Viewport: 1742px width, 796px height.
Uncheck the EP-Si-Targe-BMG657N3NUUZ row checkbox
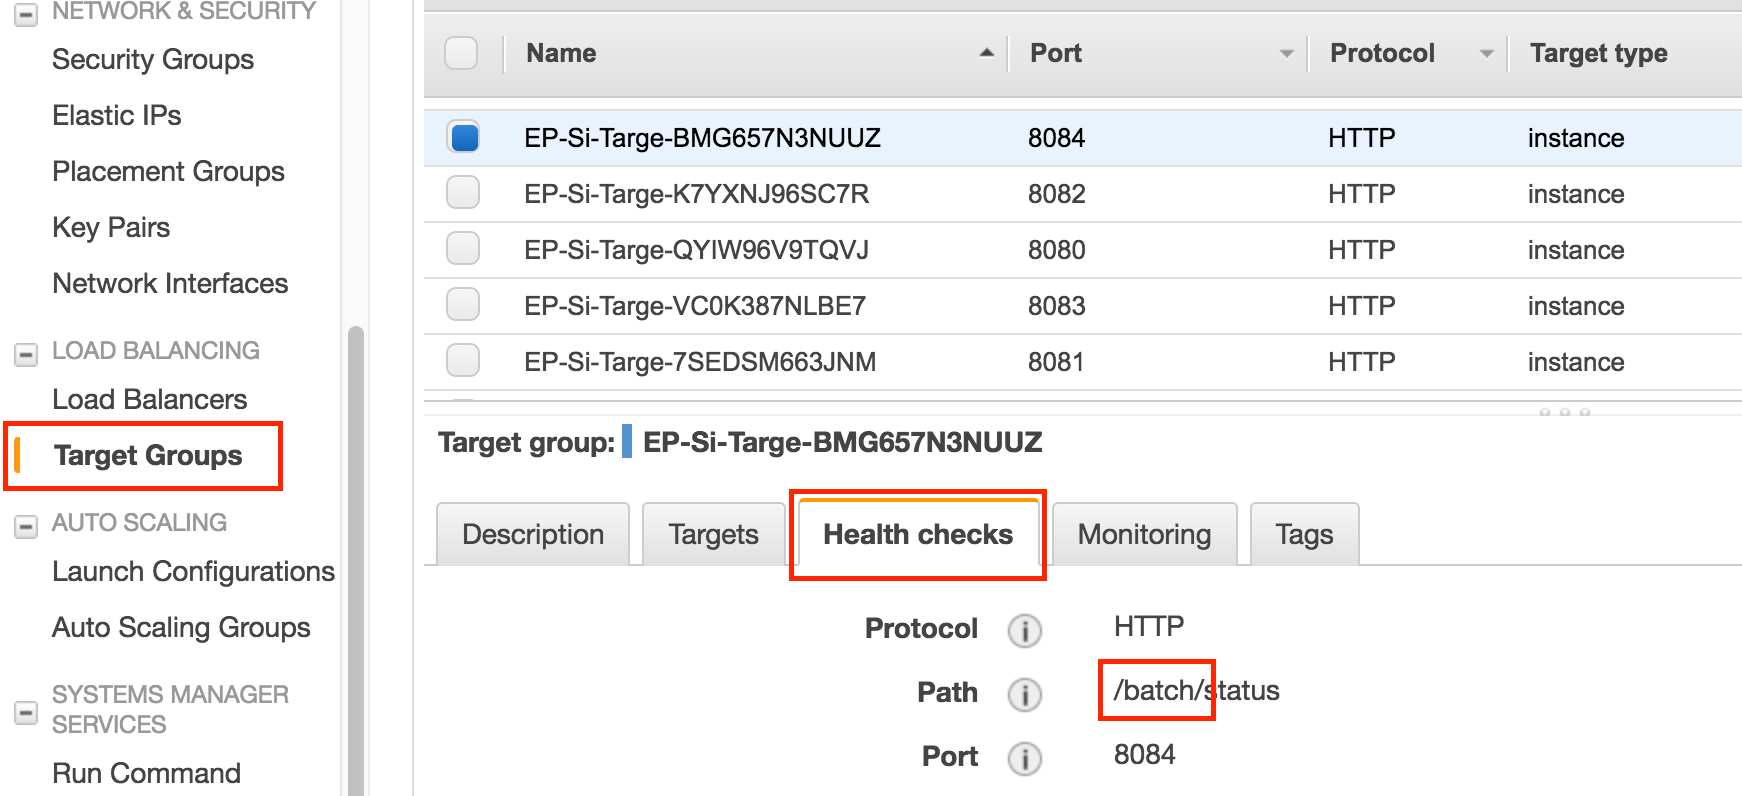pyautogui.click(x=463, y=137)
